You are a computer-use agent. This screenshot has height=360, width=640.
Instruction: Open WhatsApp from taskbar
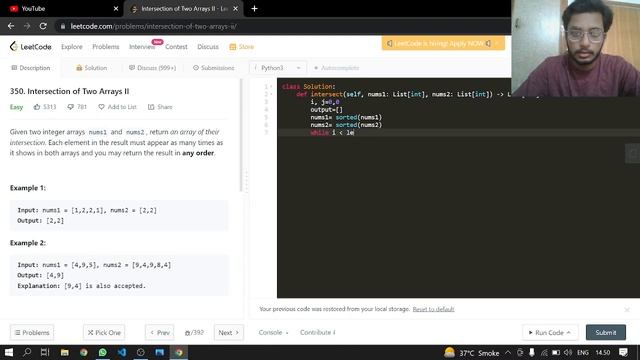(x=102, y=352)
